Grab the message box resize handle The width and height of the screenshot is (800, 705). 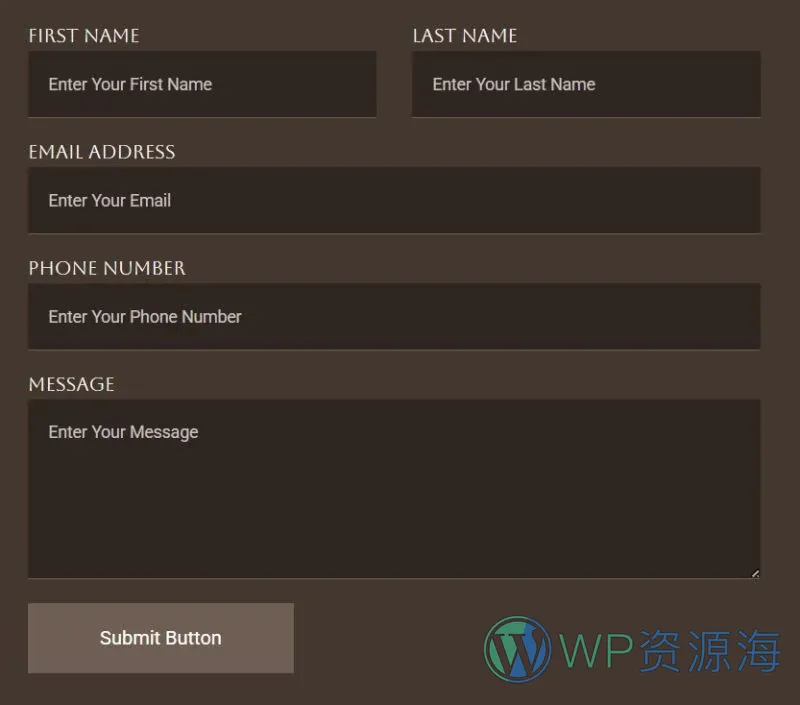(x=756, y=574)
